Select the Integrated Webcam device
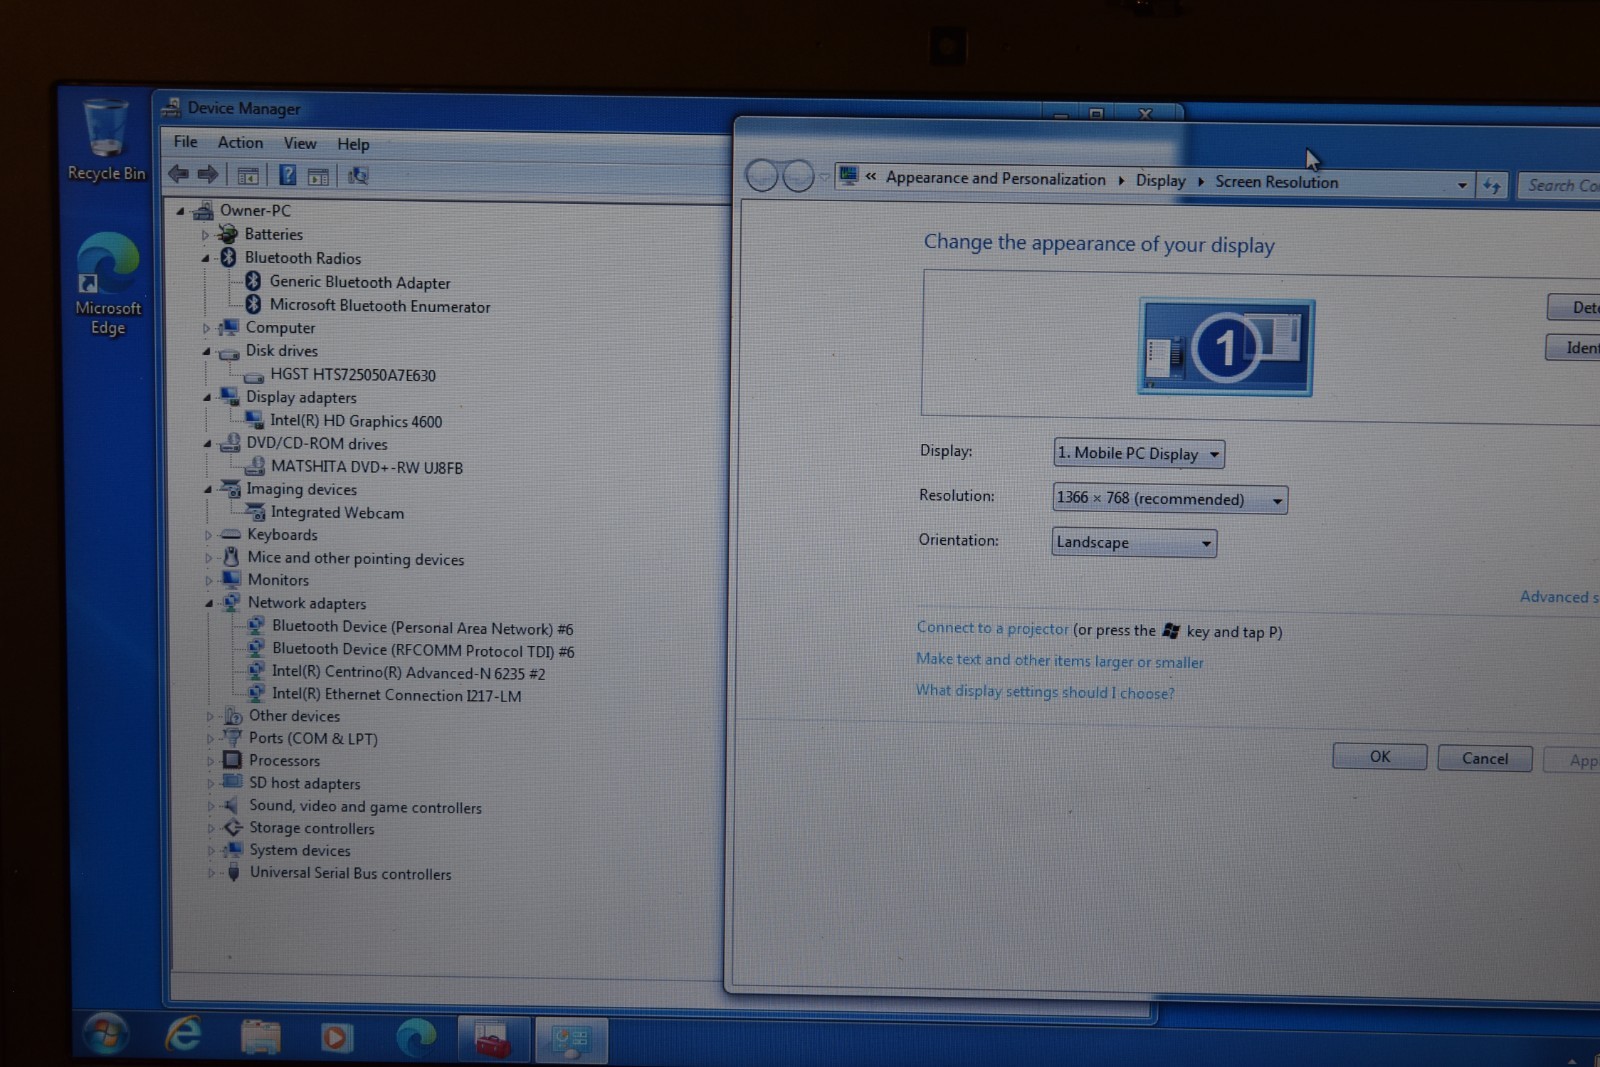 (338, 513)
